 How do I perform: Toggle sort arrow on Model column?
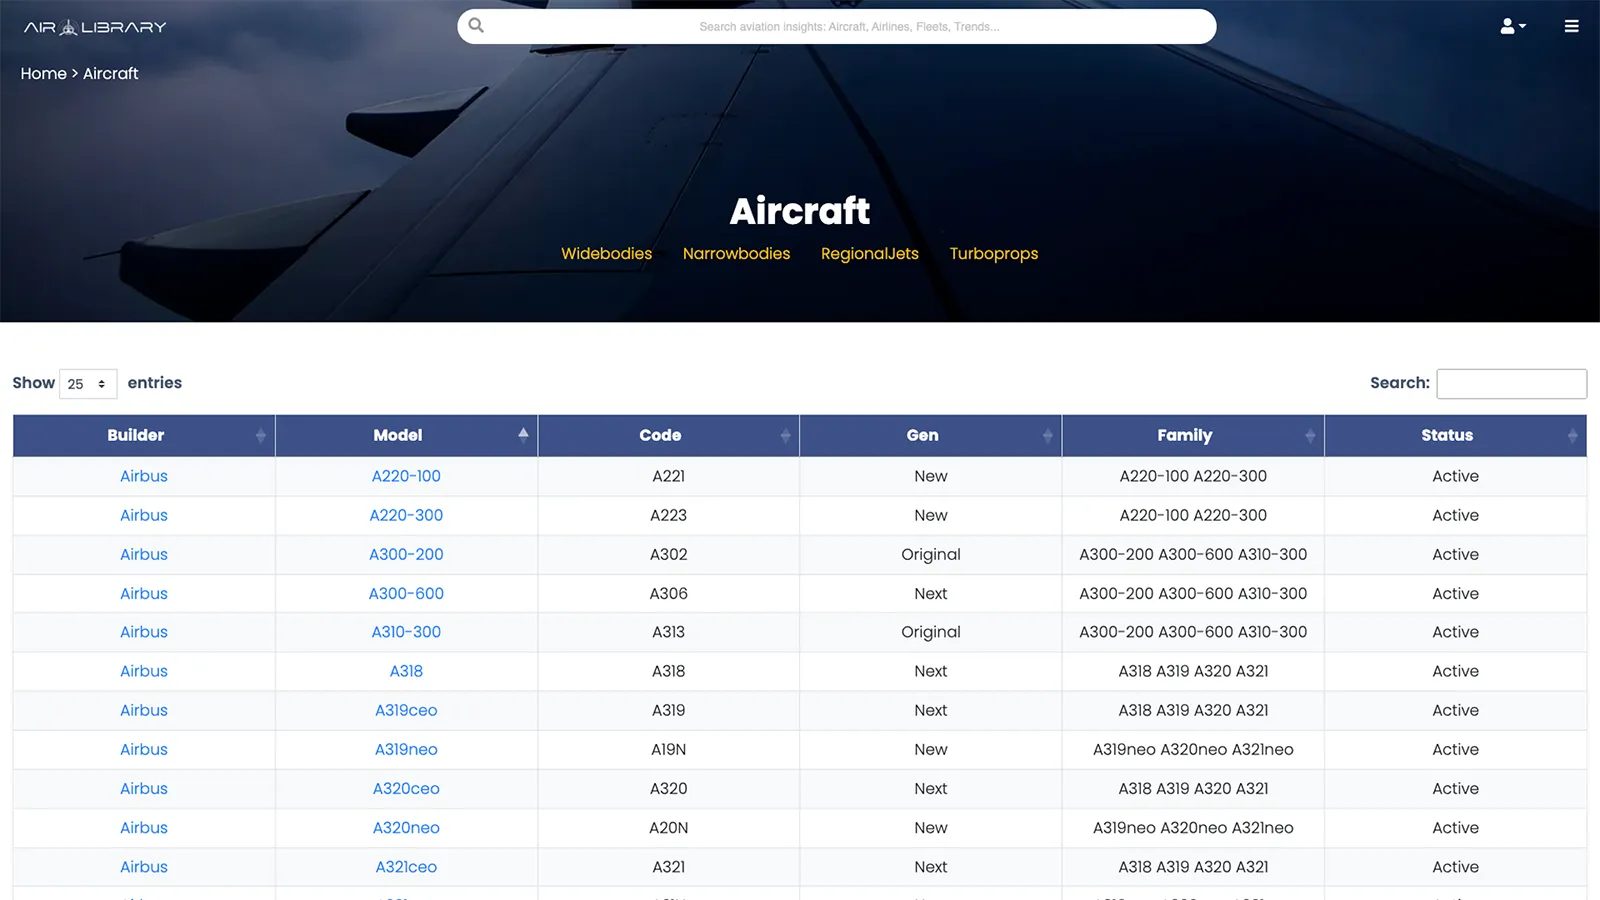[x=522, y=435]
